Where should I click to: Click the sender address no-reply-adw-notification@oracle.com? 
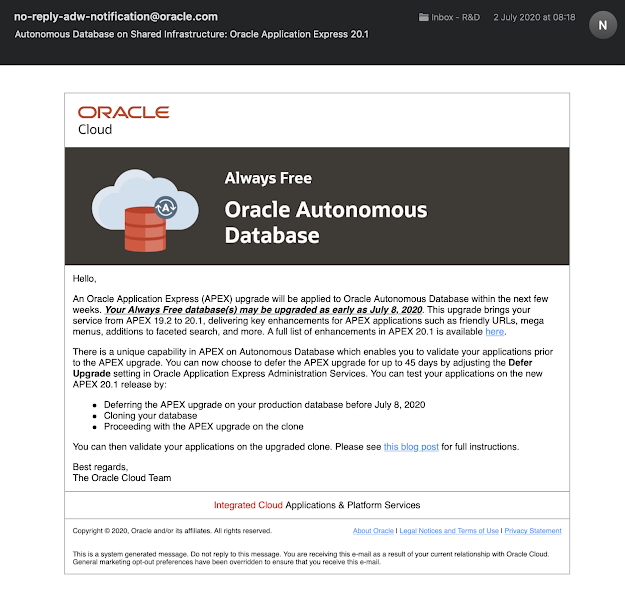point(116,17)
